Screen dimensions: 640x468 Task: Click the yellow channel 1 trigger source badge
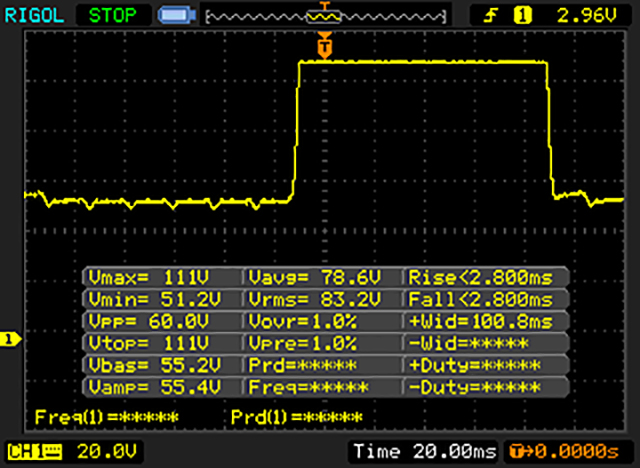pos(522,16)
